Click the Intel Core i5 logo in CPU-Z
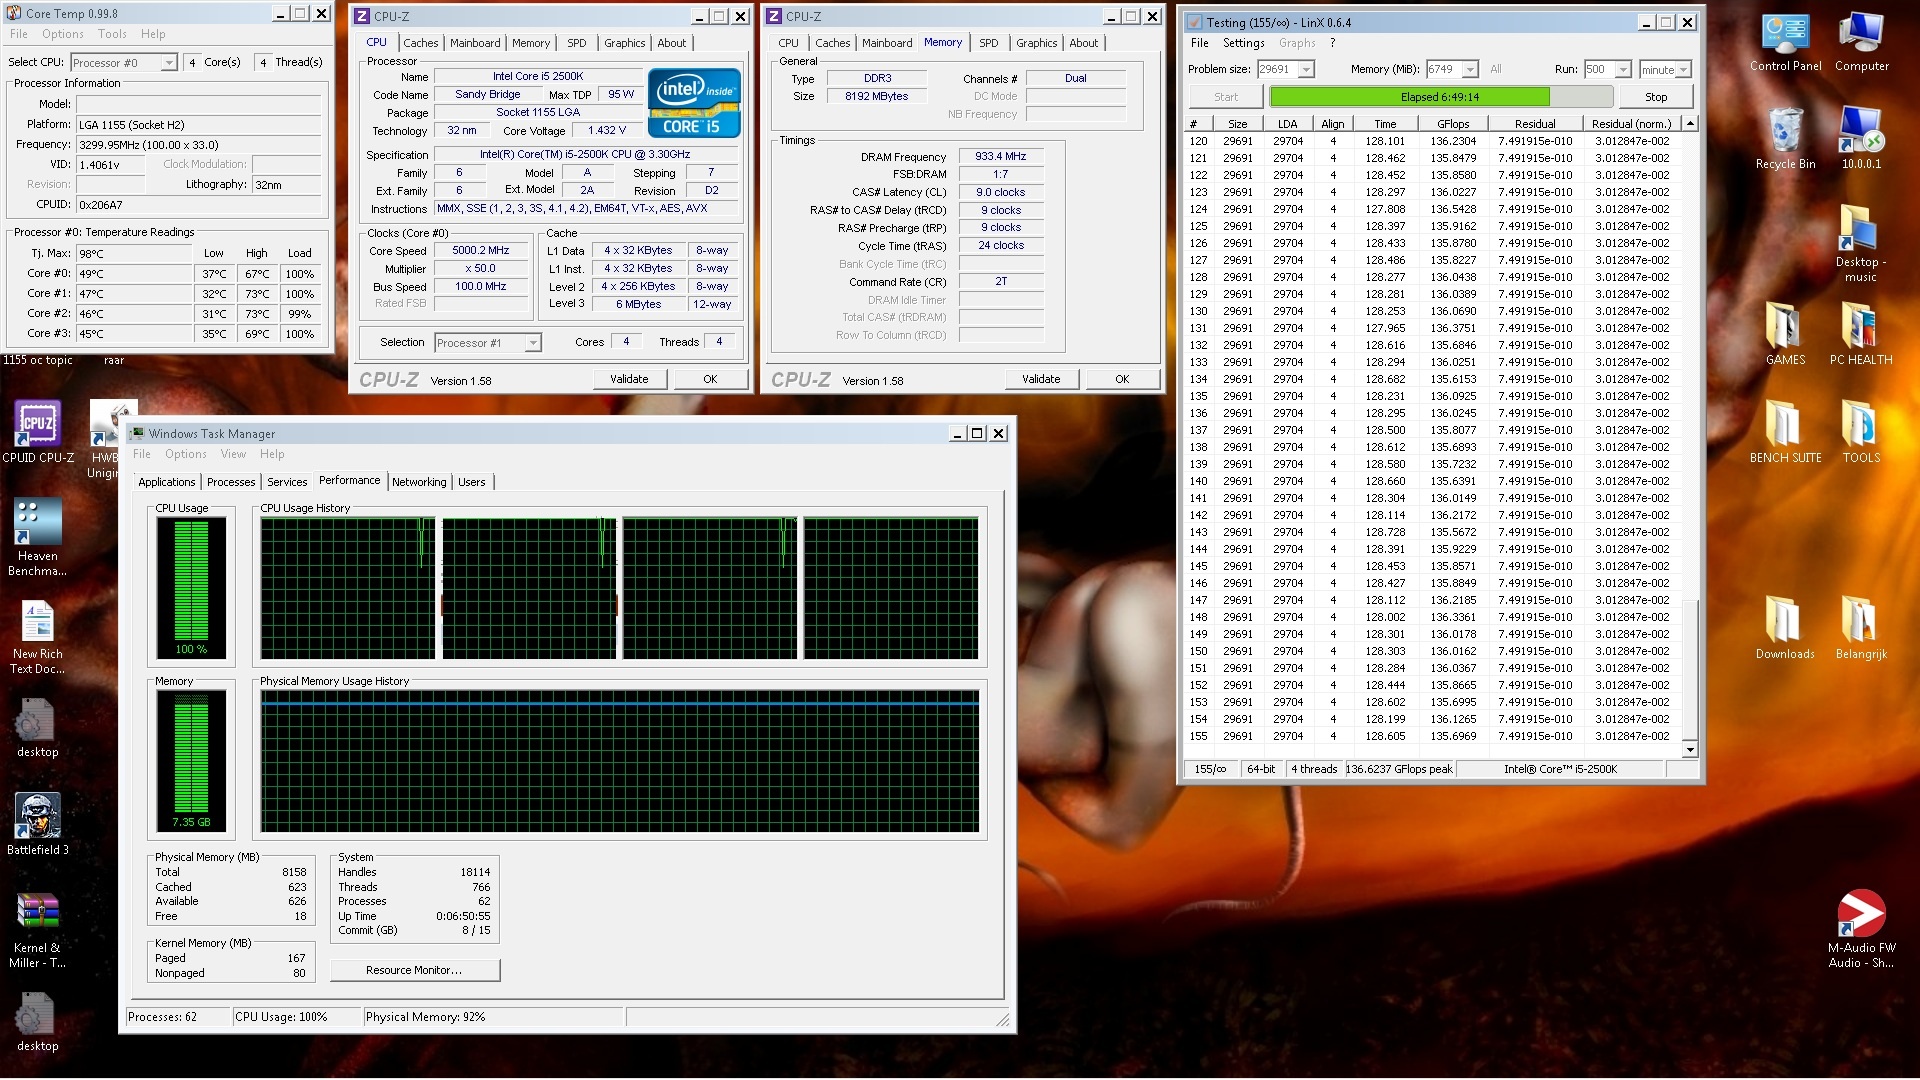This screenshot has width=1920, height=1080. 694,102
